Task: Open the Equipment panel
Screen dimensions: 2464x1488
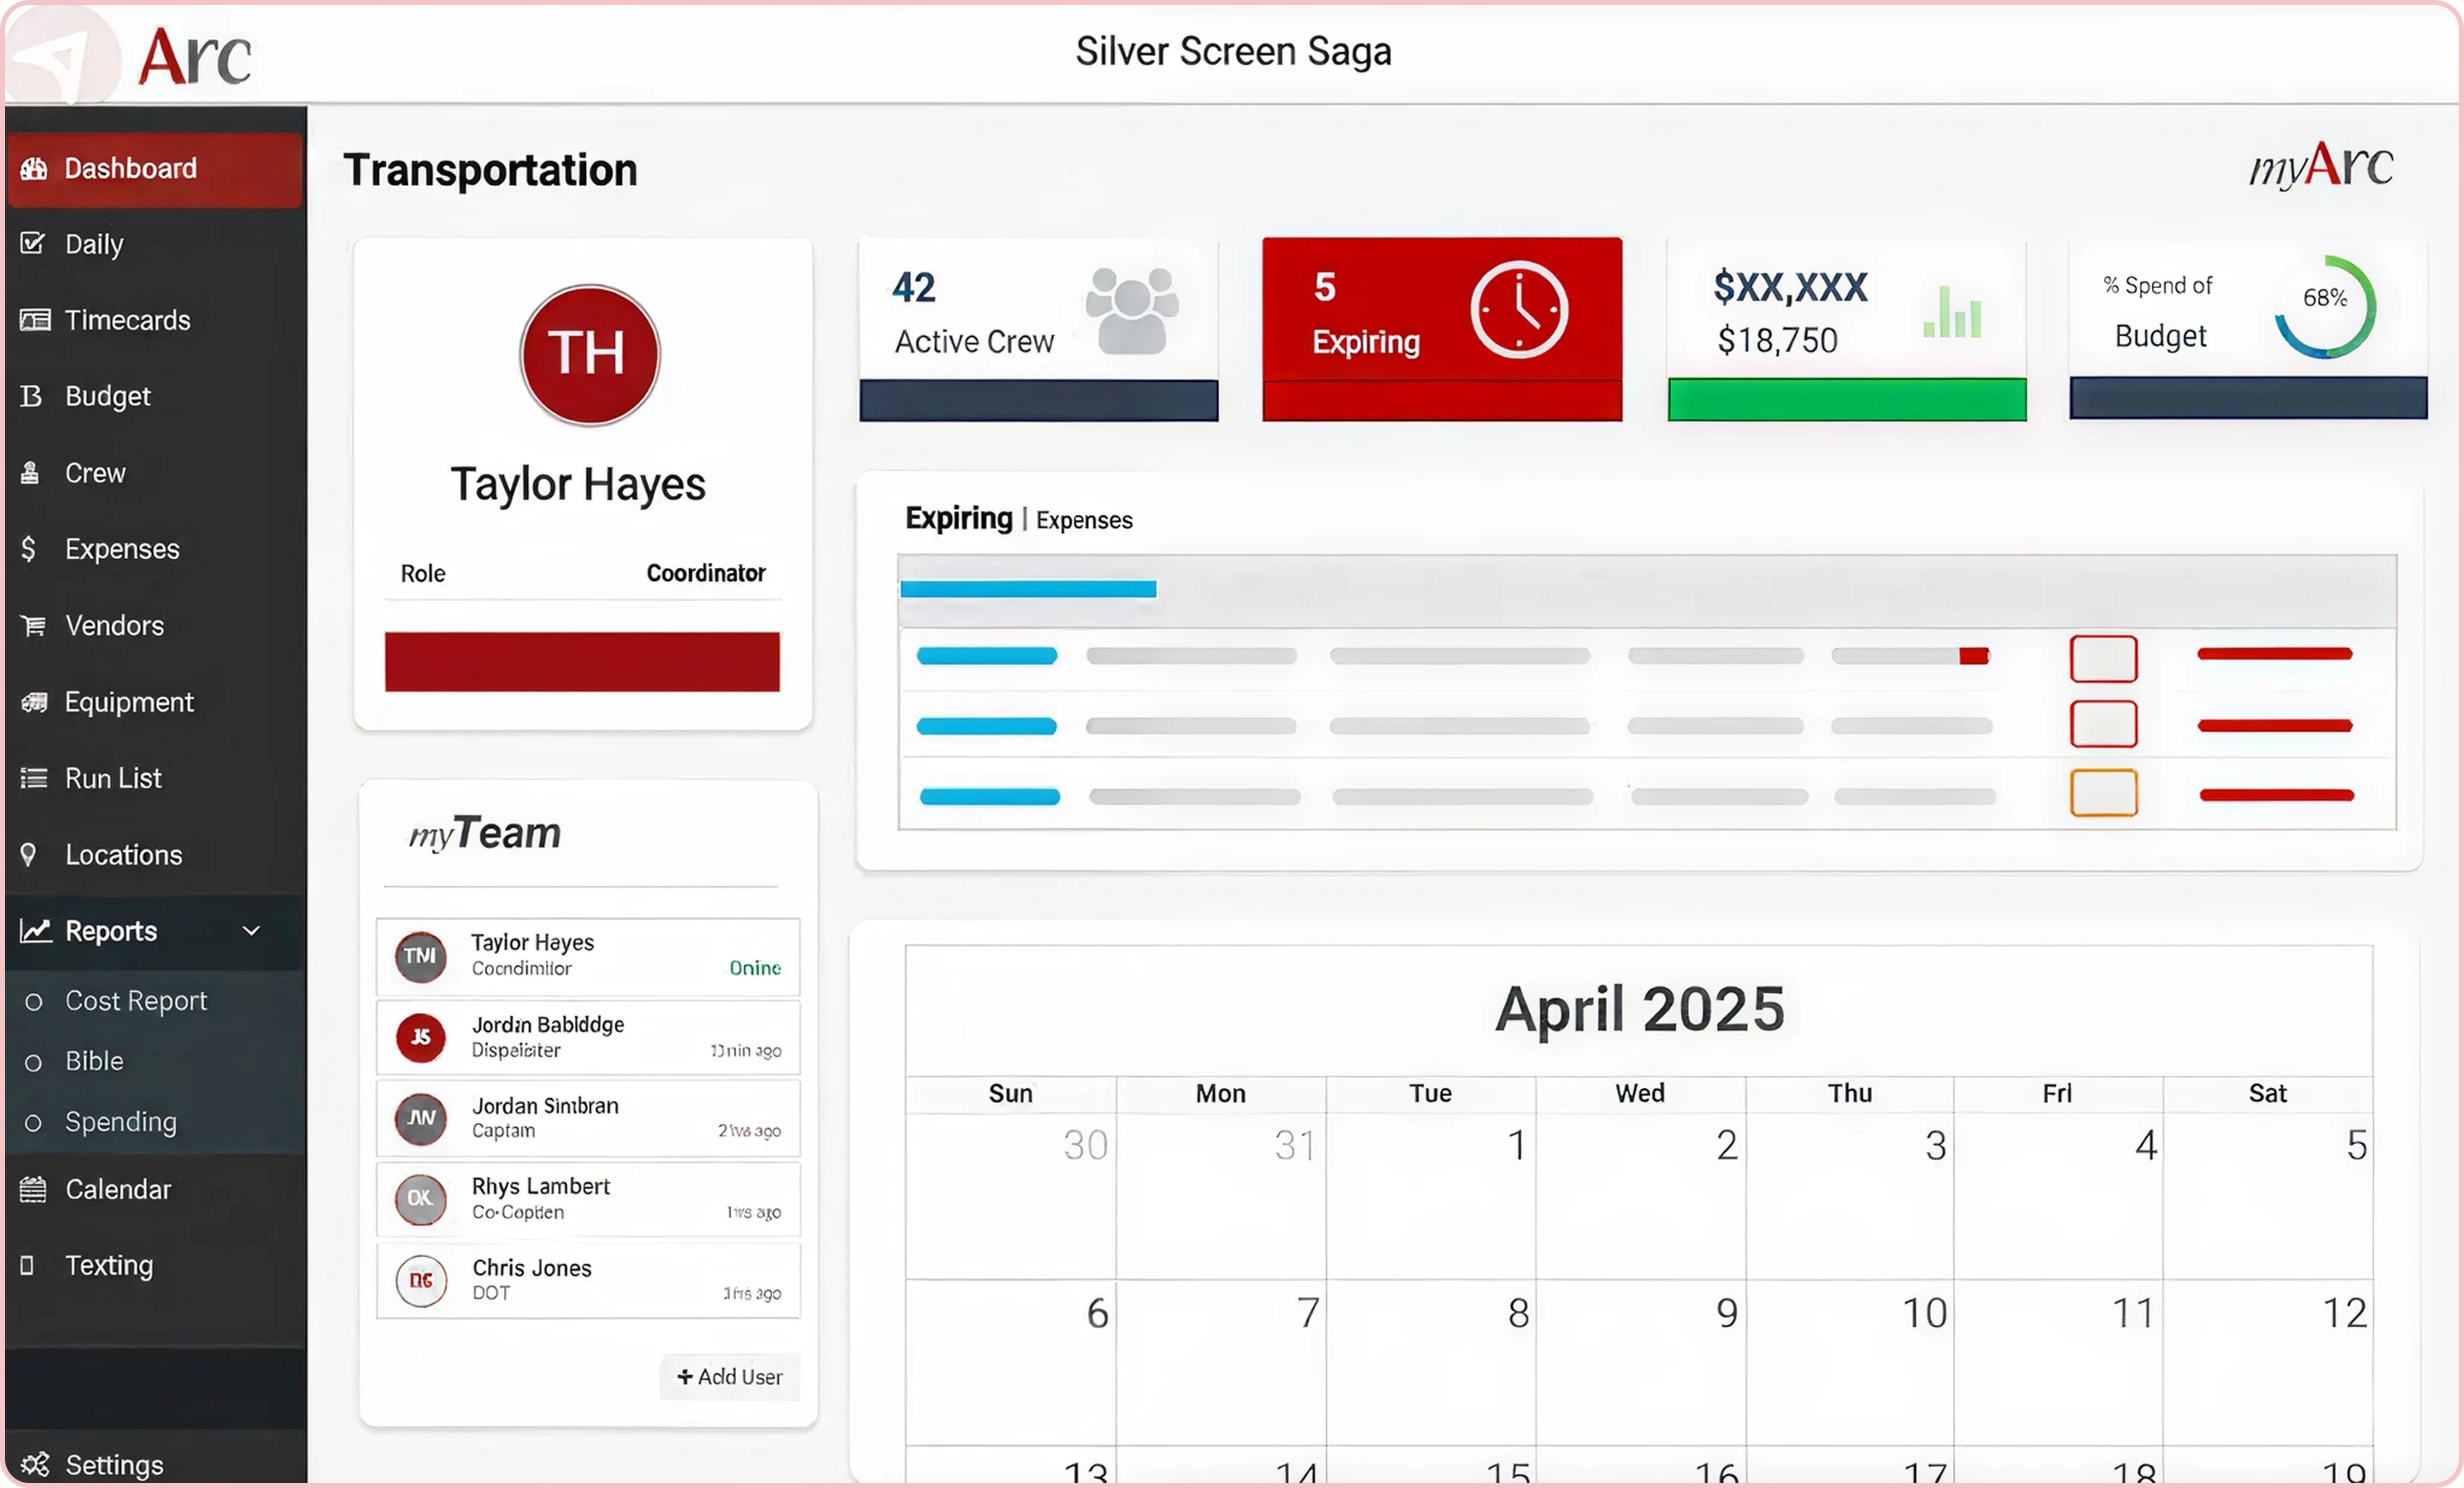Action: point(128,702)
